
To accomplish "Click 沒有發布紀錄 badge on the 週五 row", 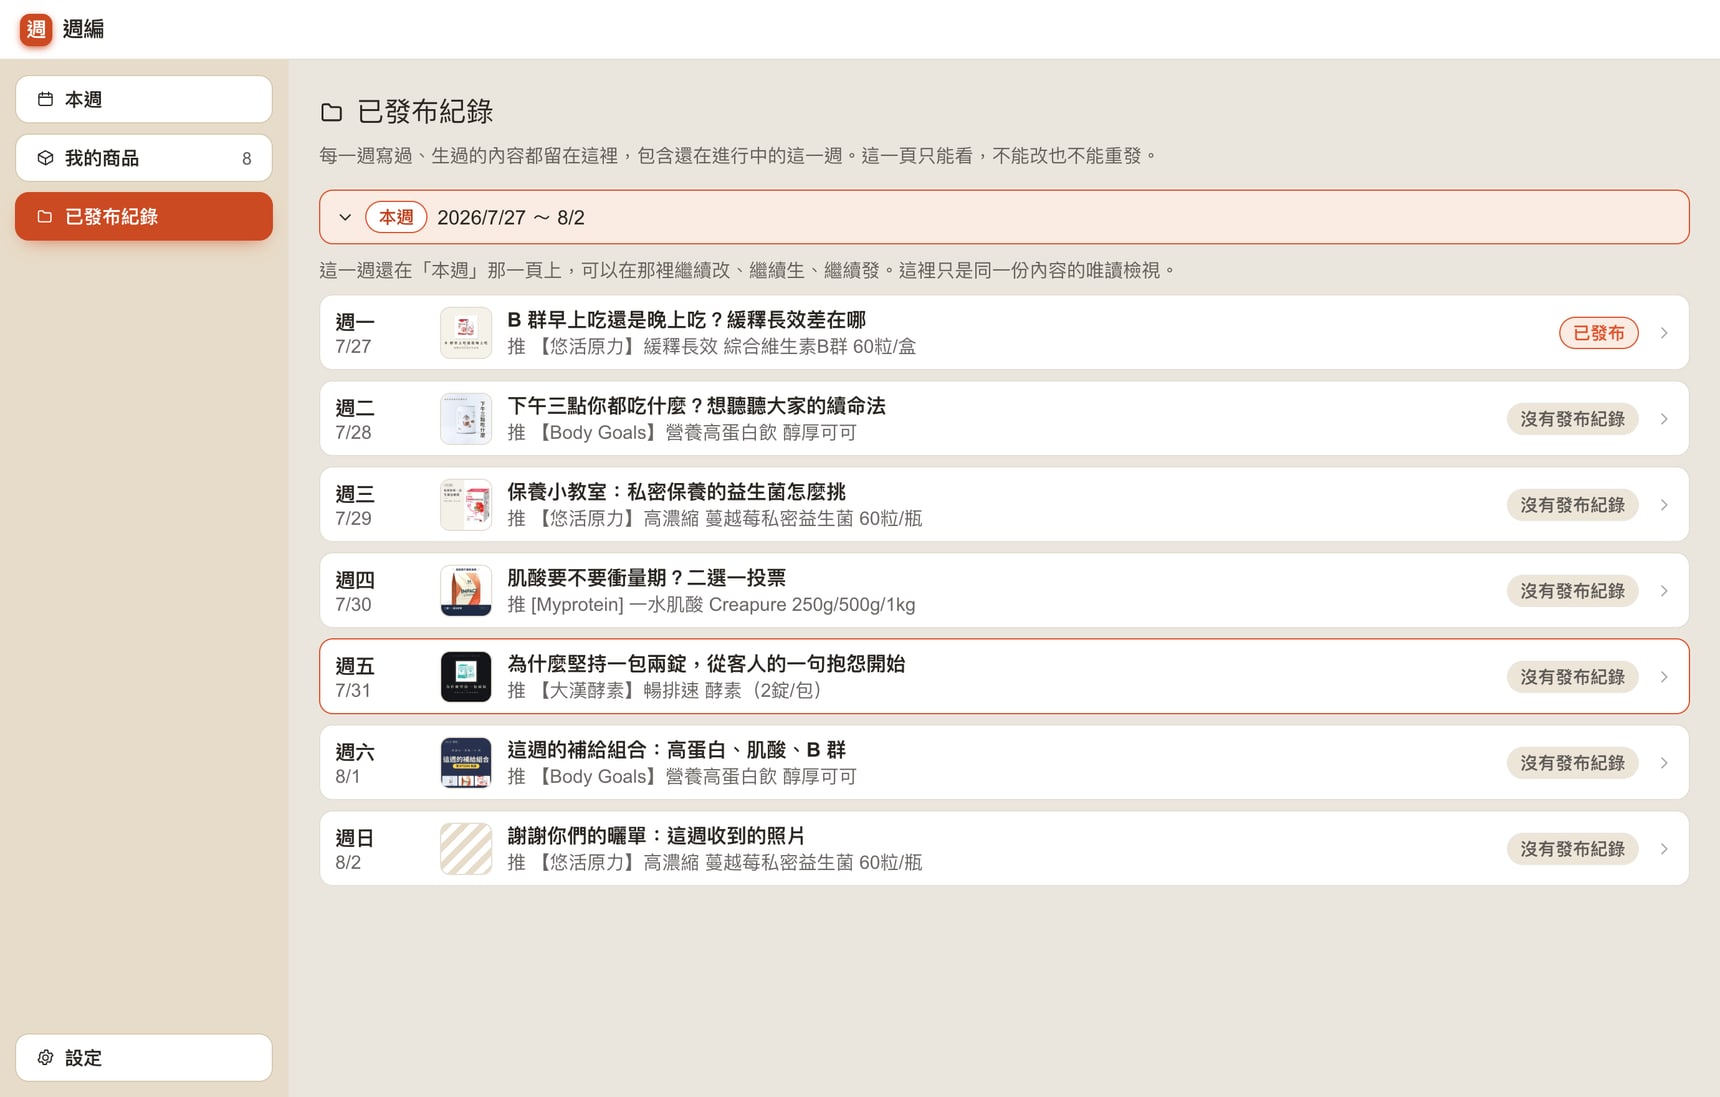I will pos(1572,677).
